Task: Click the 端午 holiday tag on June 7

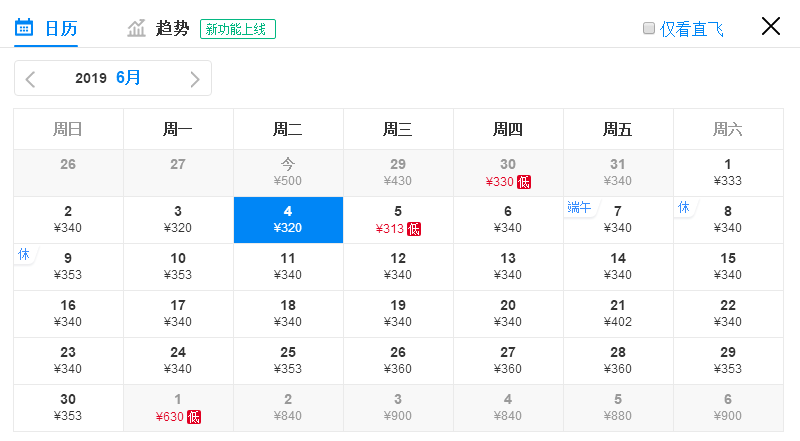Action: click(579, 207)
